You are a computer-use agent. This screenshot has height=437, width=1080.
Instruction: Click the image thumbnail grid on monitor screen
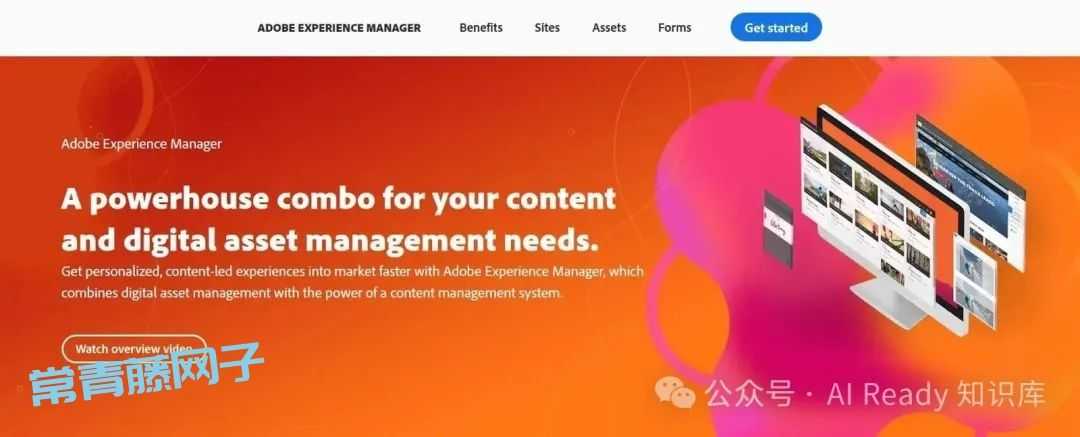click(x=868, y=210)
